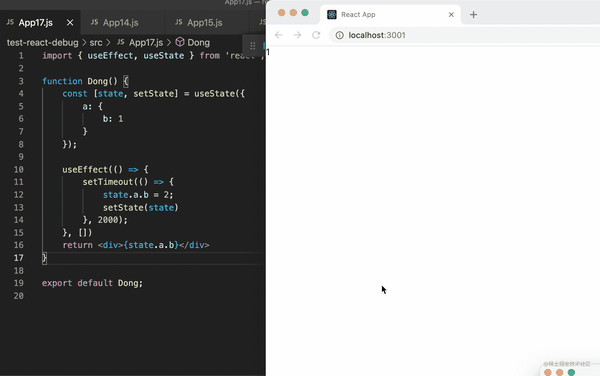Click the React App tab favicon

click(332, 15)
